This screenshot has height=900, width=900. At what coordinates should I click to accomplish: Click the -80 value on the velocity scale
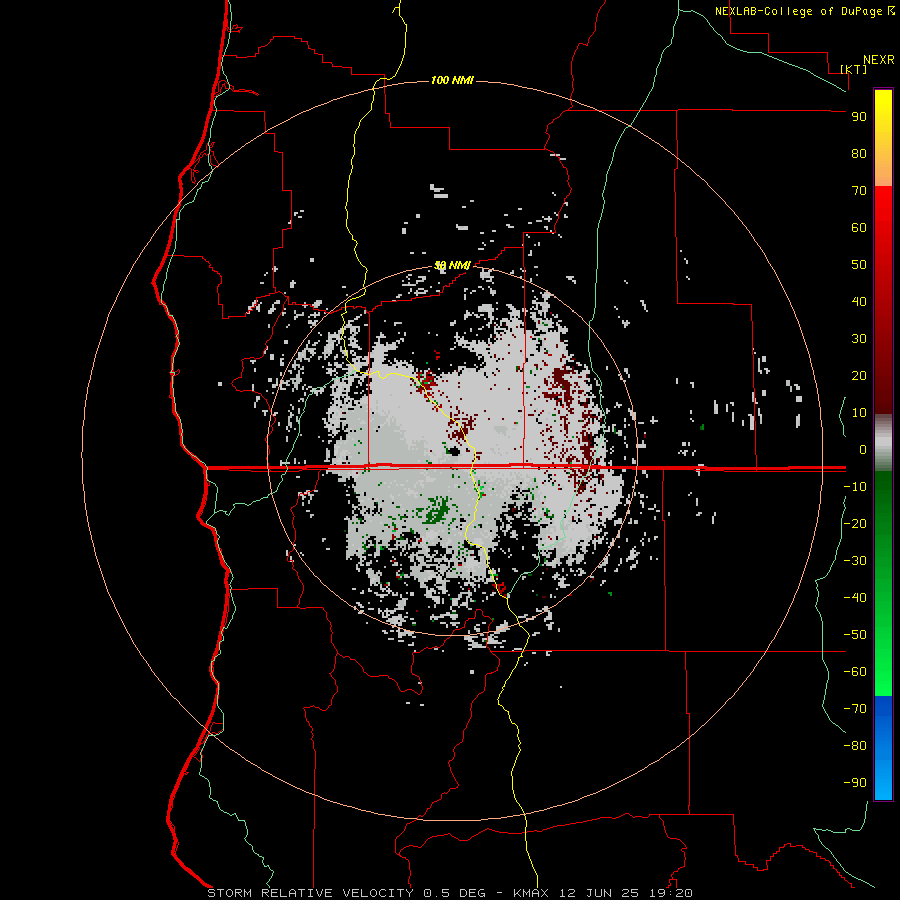[855, 746]
